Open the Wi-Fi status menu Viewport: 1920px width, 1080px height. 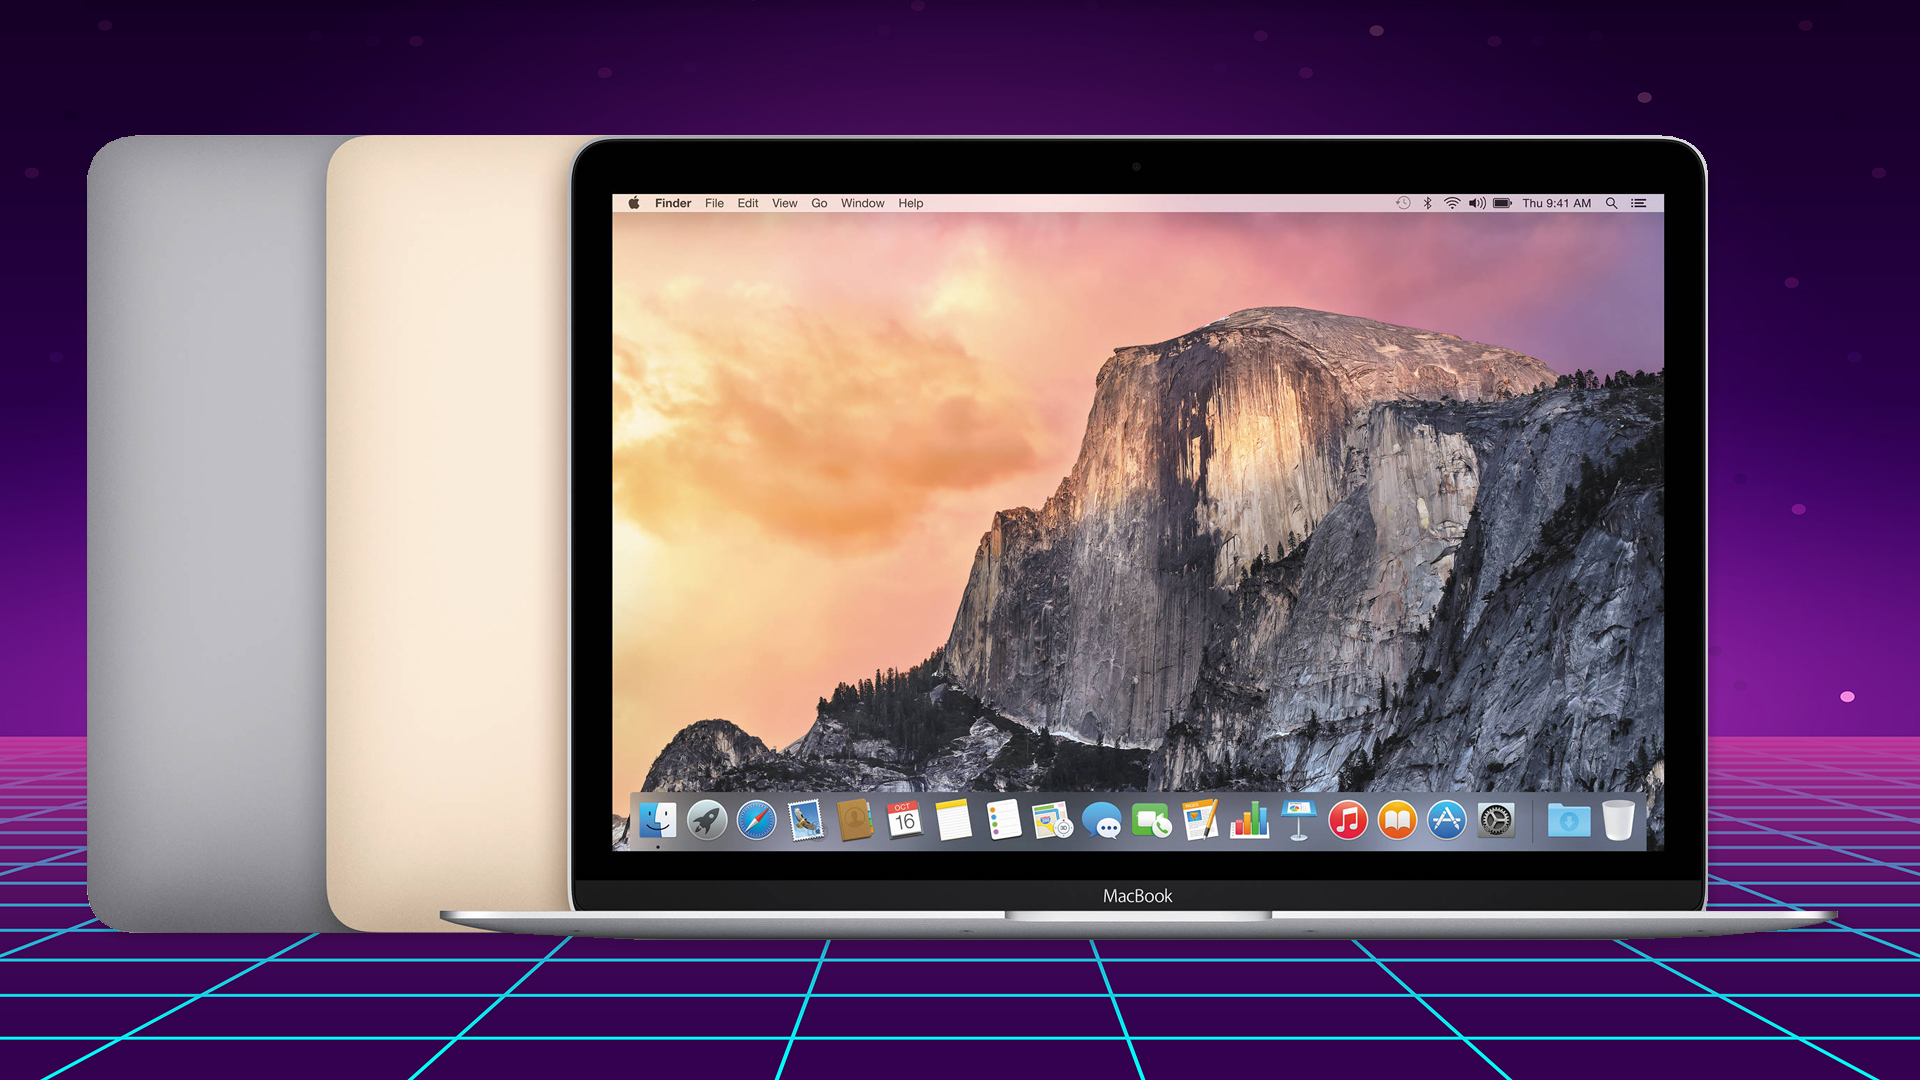[1452, 203]
